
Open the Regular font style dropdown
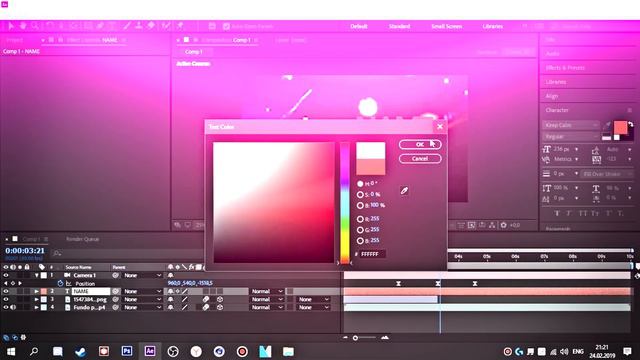click(x=571, y=137)
